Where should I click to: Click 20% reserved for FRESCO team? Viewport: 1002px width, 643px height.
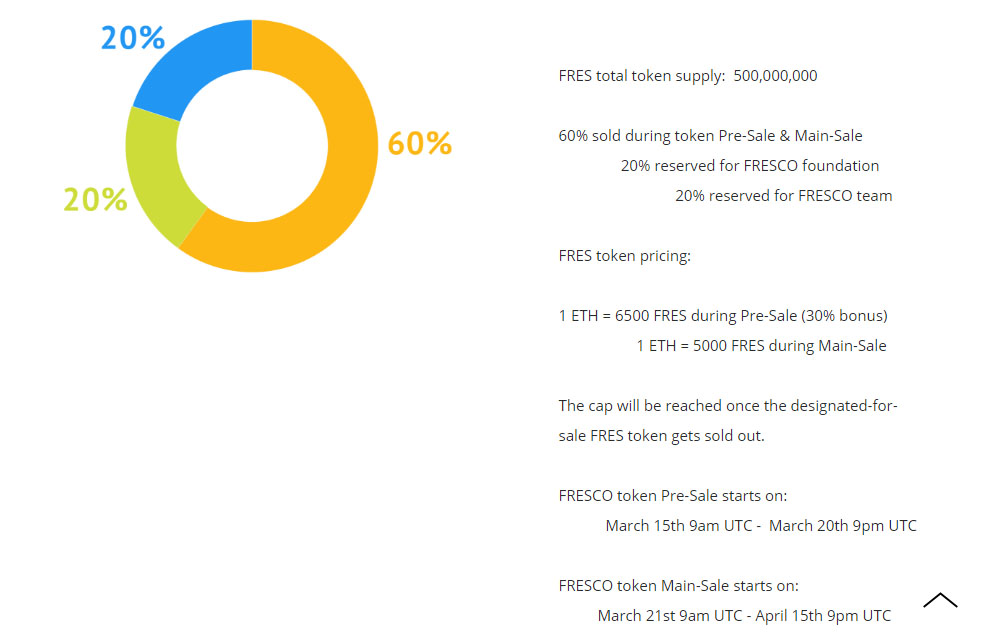click(x=783, y=196)
